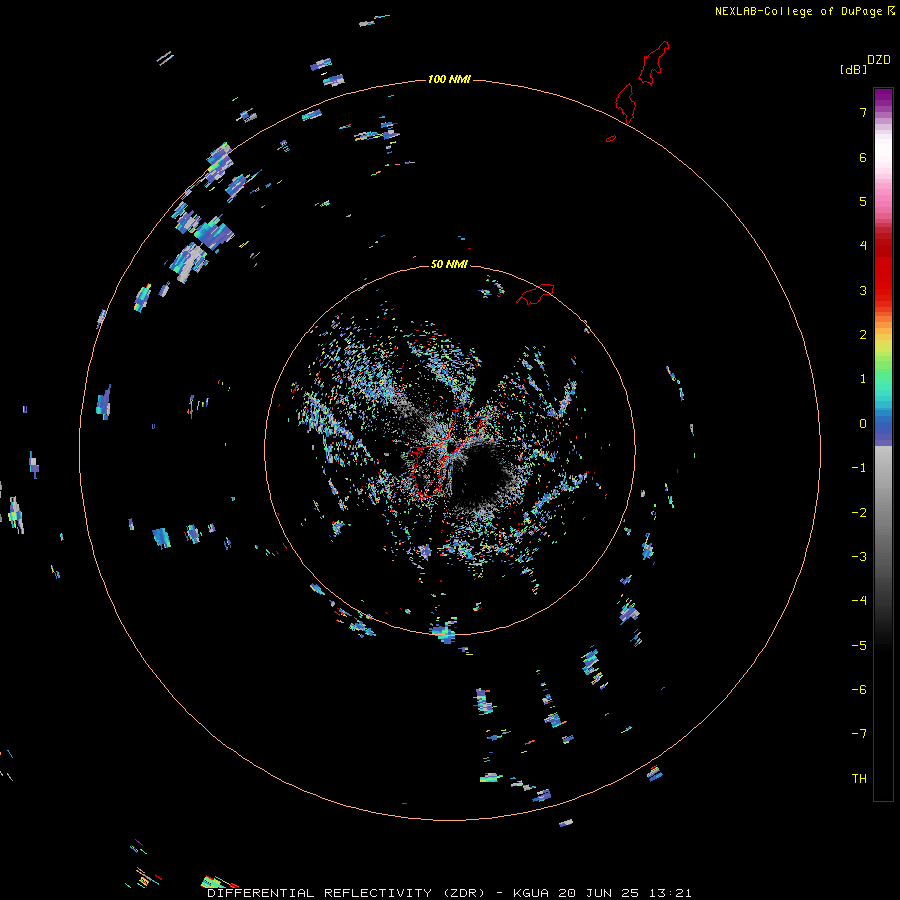Click the -4 dB scale value
The width and height of the screenshot is (900, 900).
[859, 601]
